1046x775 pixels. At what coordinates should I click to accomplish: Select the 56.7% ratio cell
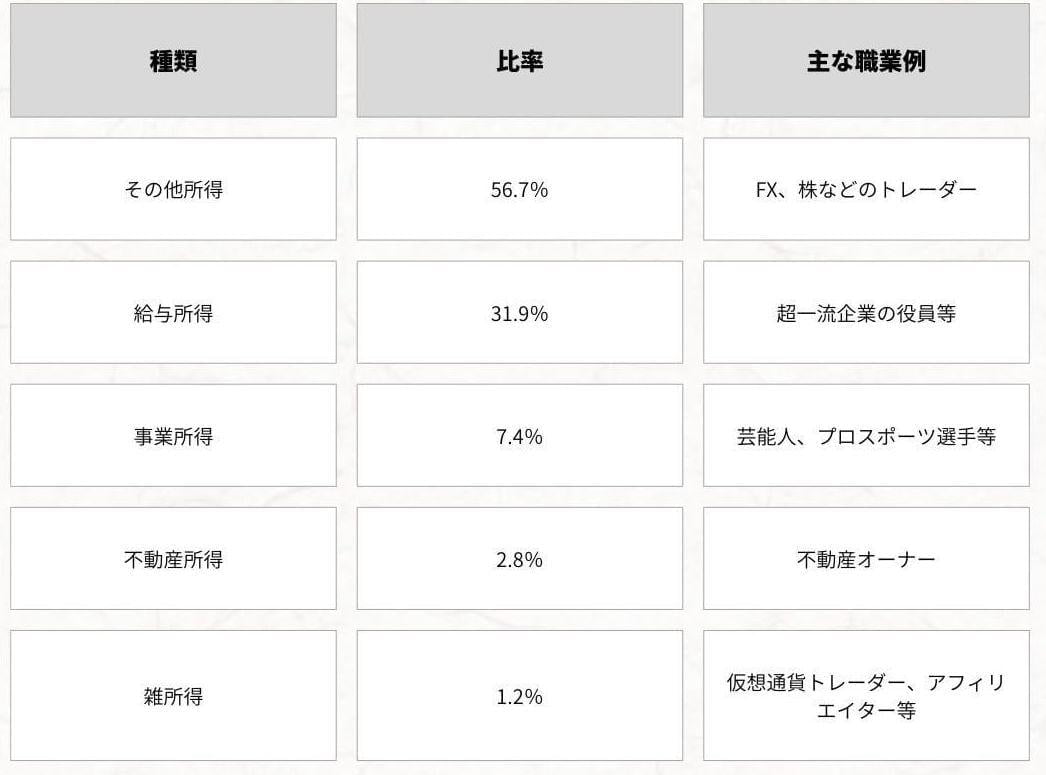519,190
